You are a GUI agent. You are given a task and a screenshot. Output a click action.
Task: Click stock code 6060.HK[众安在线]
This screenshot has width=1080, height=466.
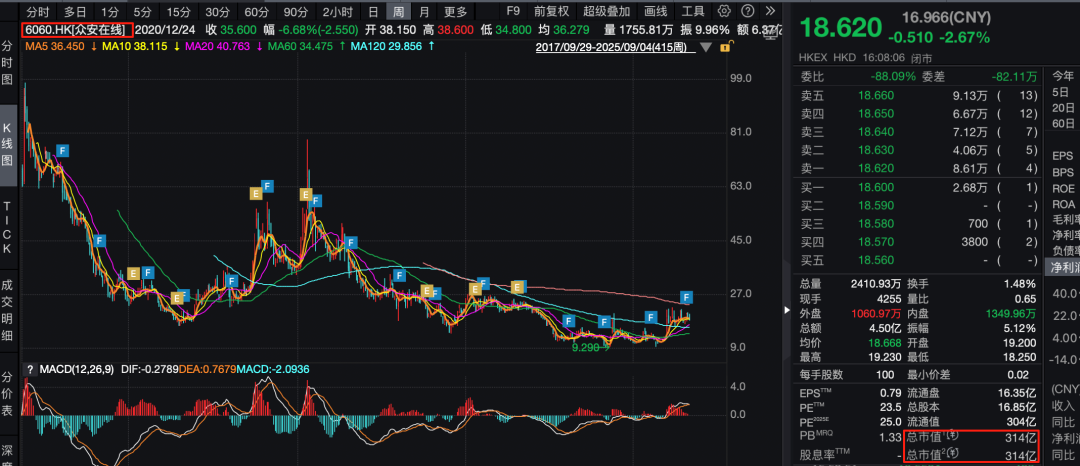click(x=76, y=30)
